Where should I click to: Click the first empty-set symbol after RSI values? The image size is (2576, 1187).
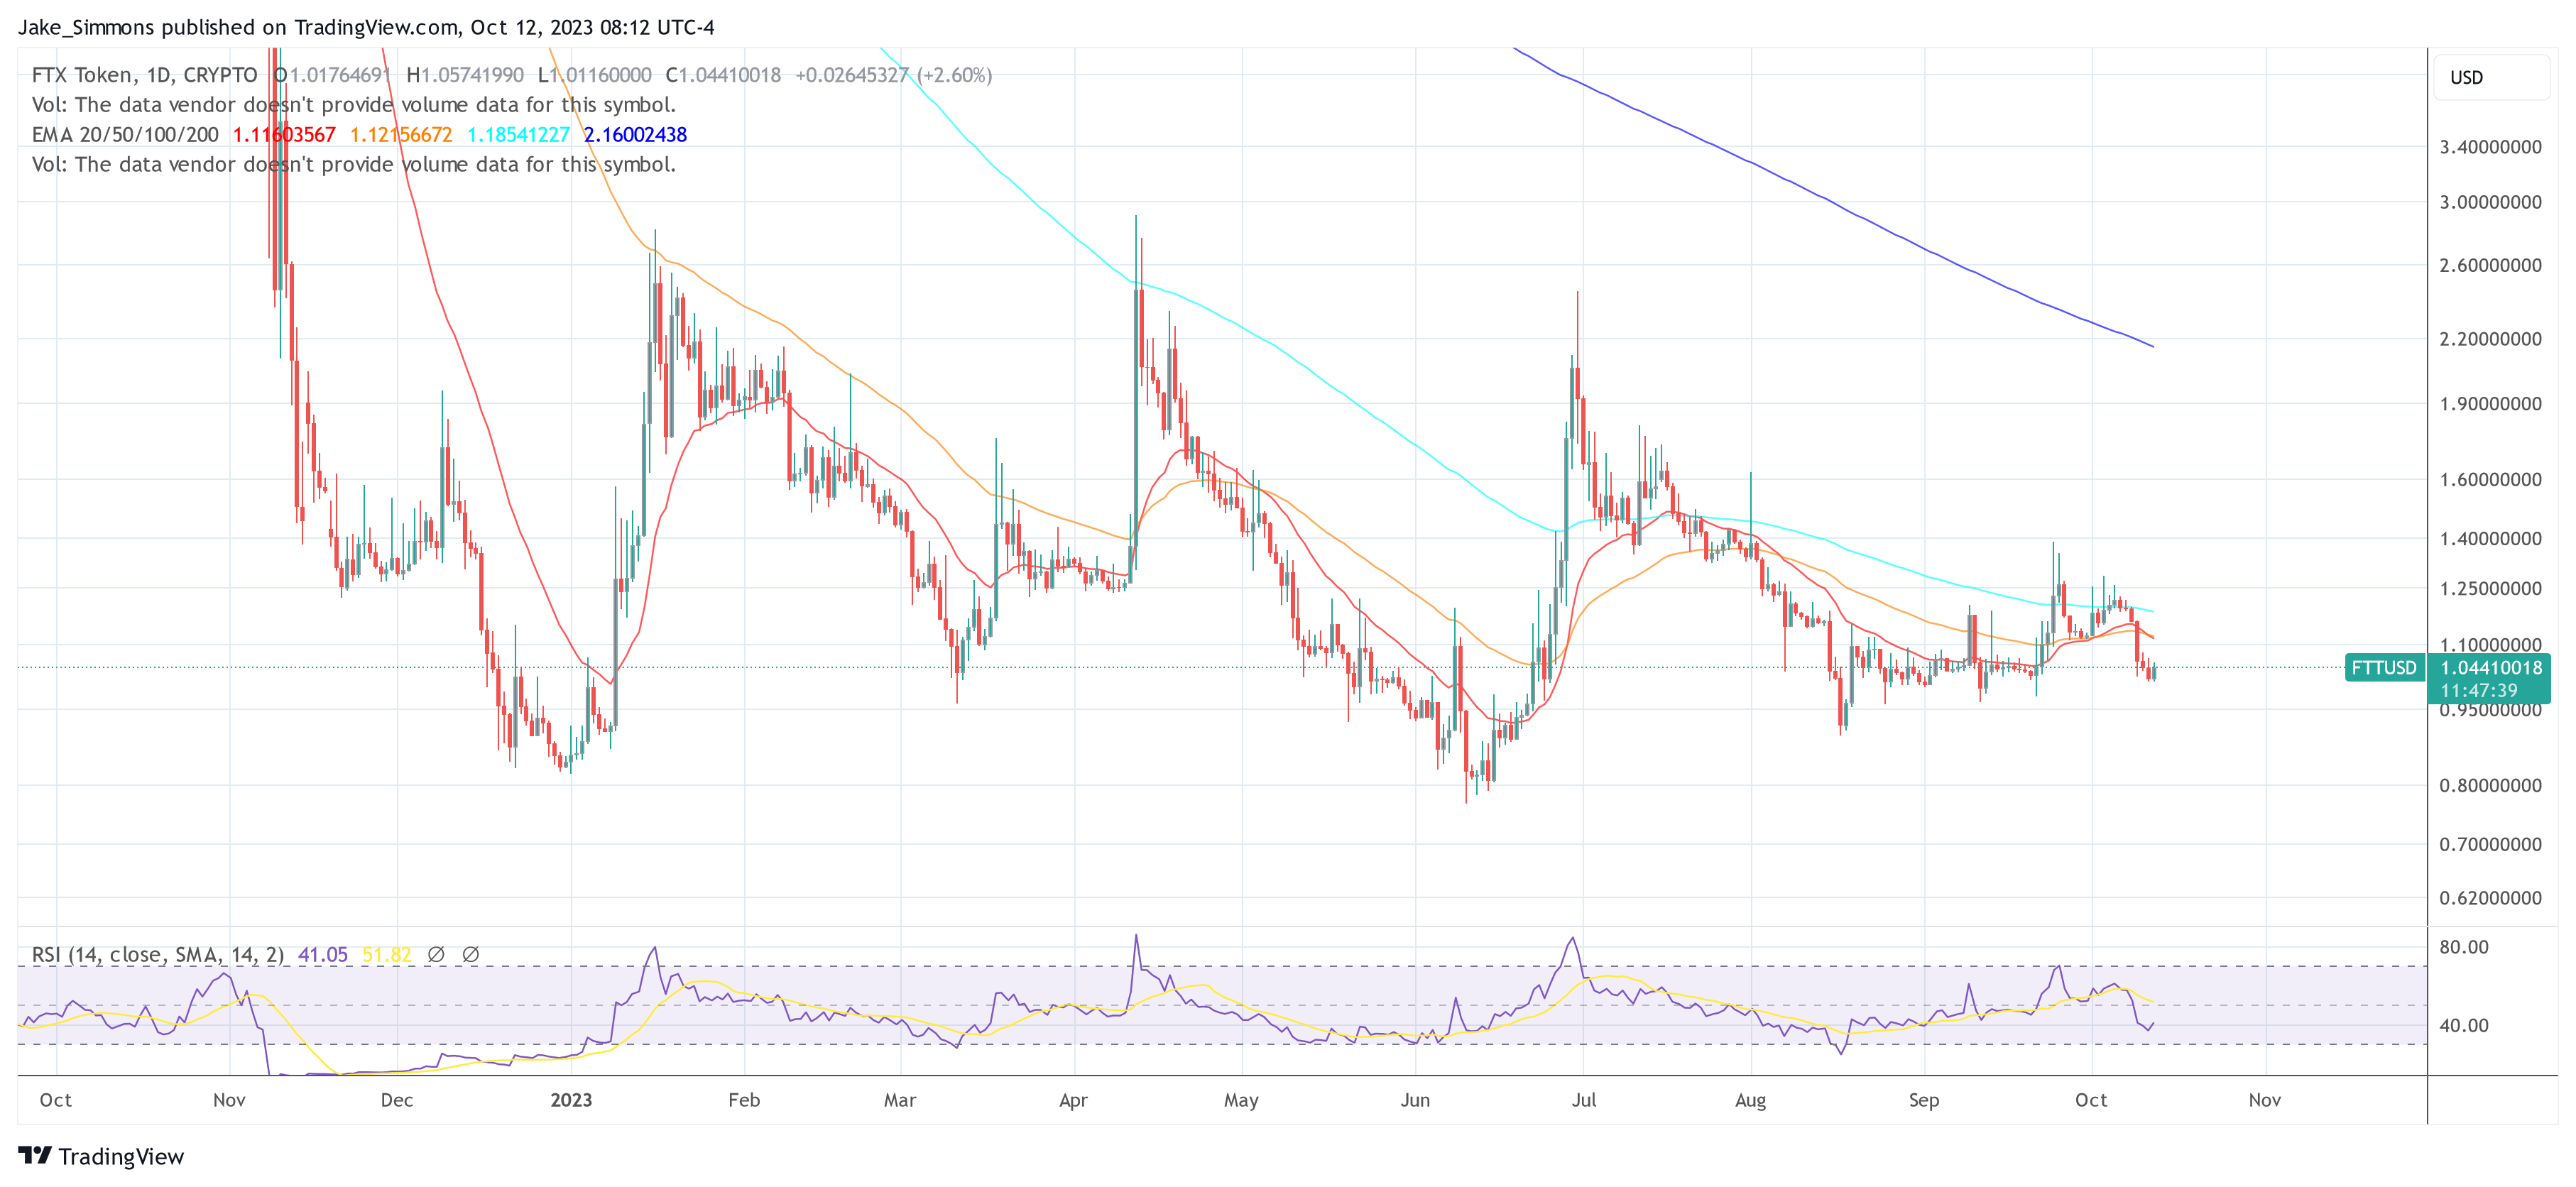(x=436, y=954)
